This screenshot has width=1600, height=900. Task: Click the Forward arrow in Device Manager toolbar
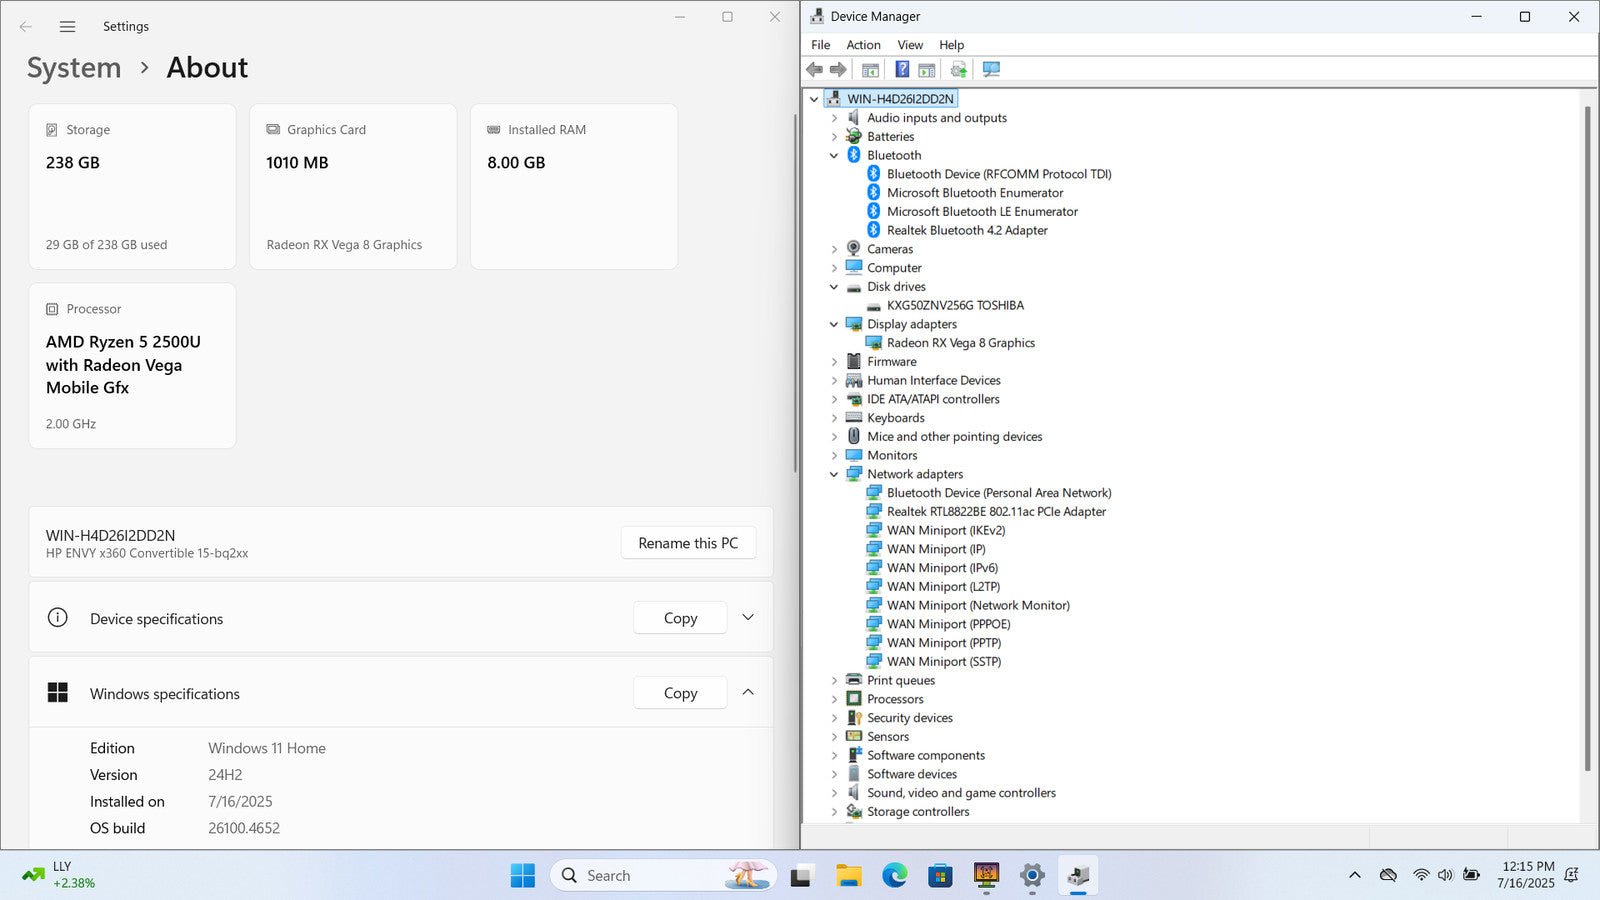click(838, 70)
